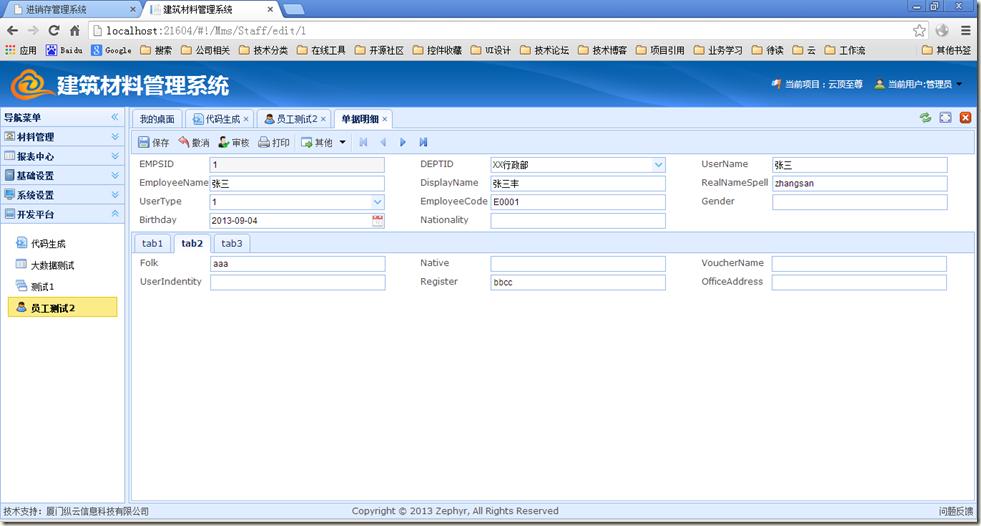
Task: Select 大数据测试 in the navigation tree
Action: click(52, 265)
